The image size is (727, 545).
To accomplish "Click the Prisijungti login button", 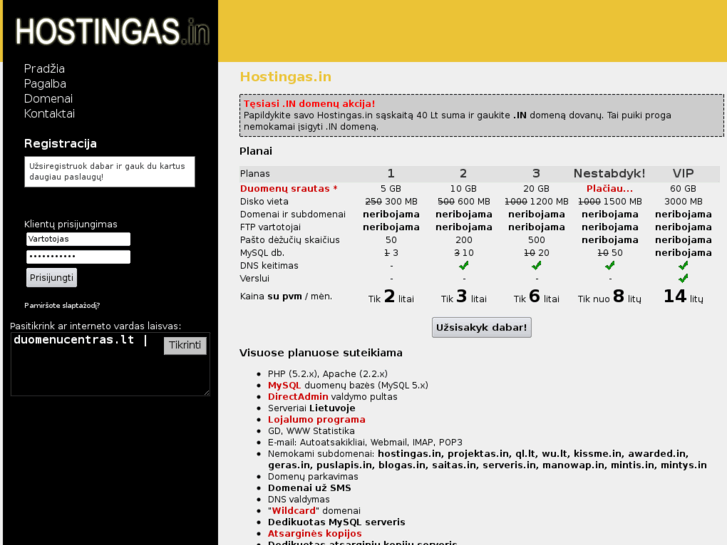I will point(51,277).
